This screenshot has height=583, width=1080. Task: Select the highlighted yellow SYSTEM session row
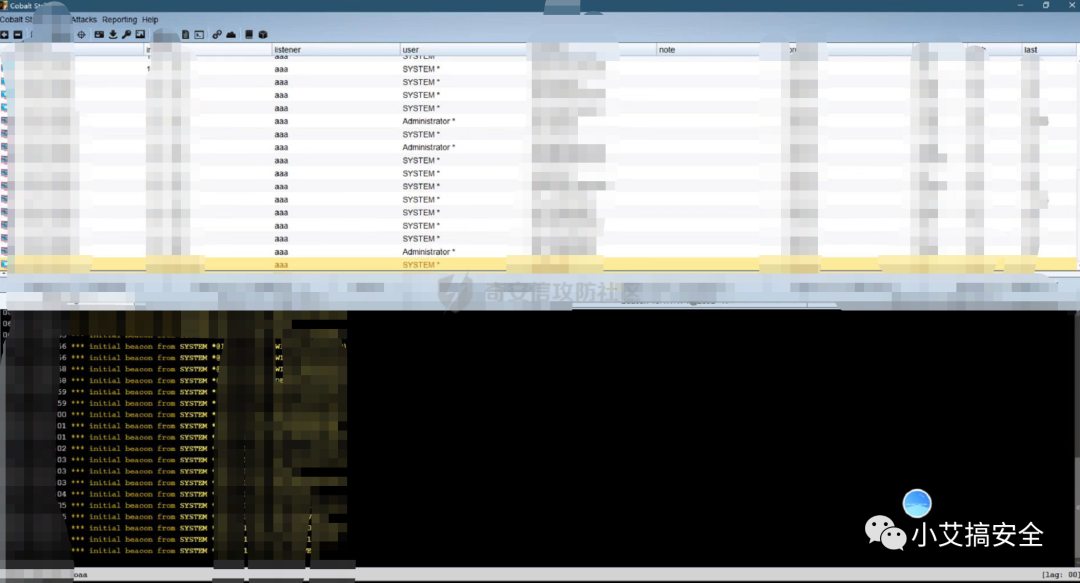click(540, 265)
